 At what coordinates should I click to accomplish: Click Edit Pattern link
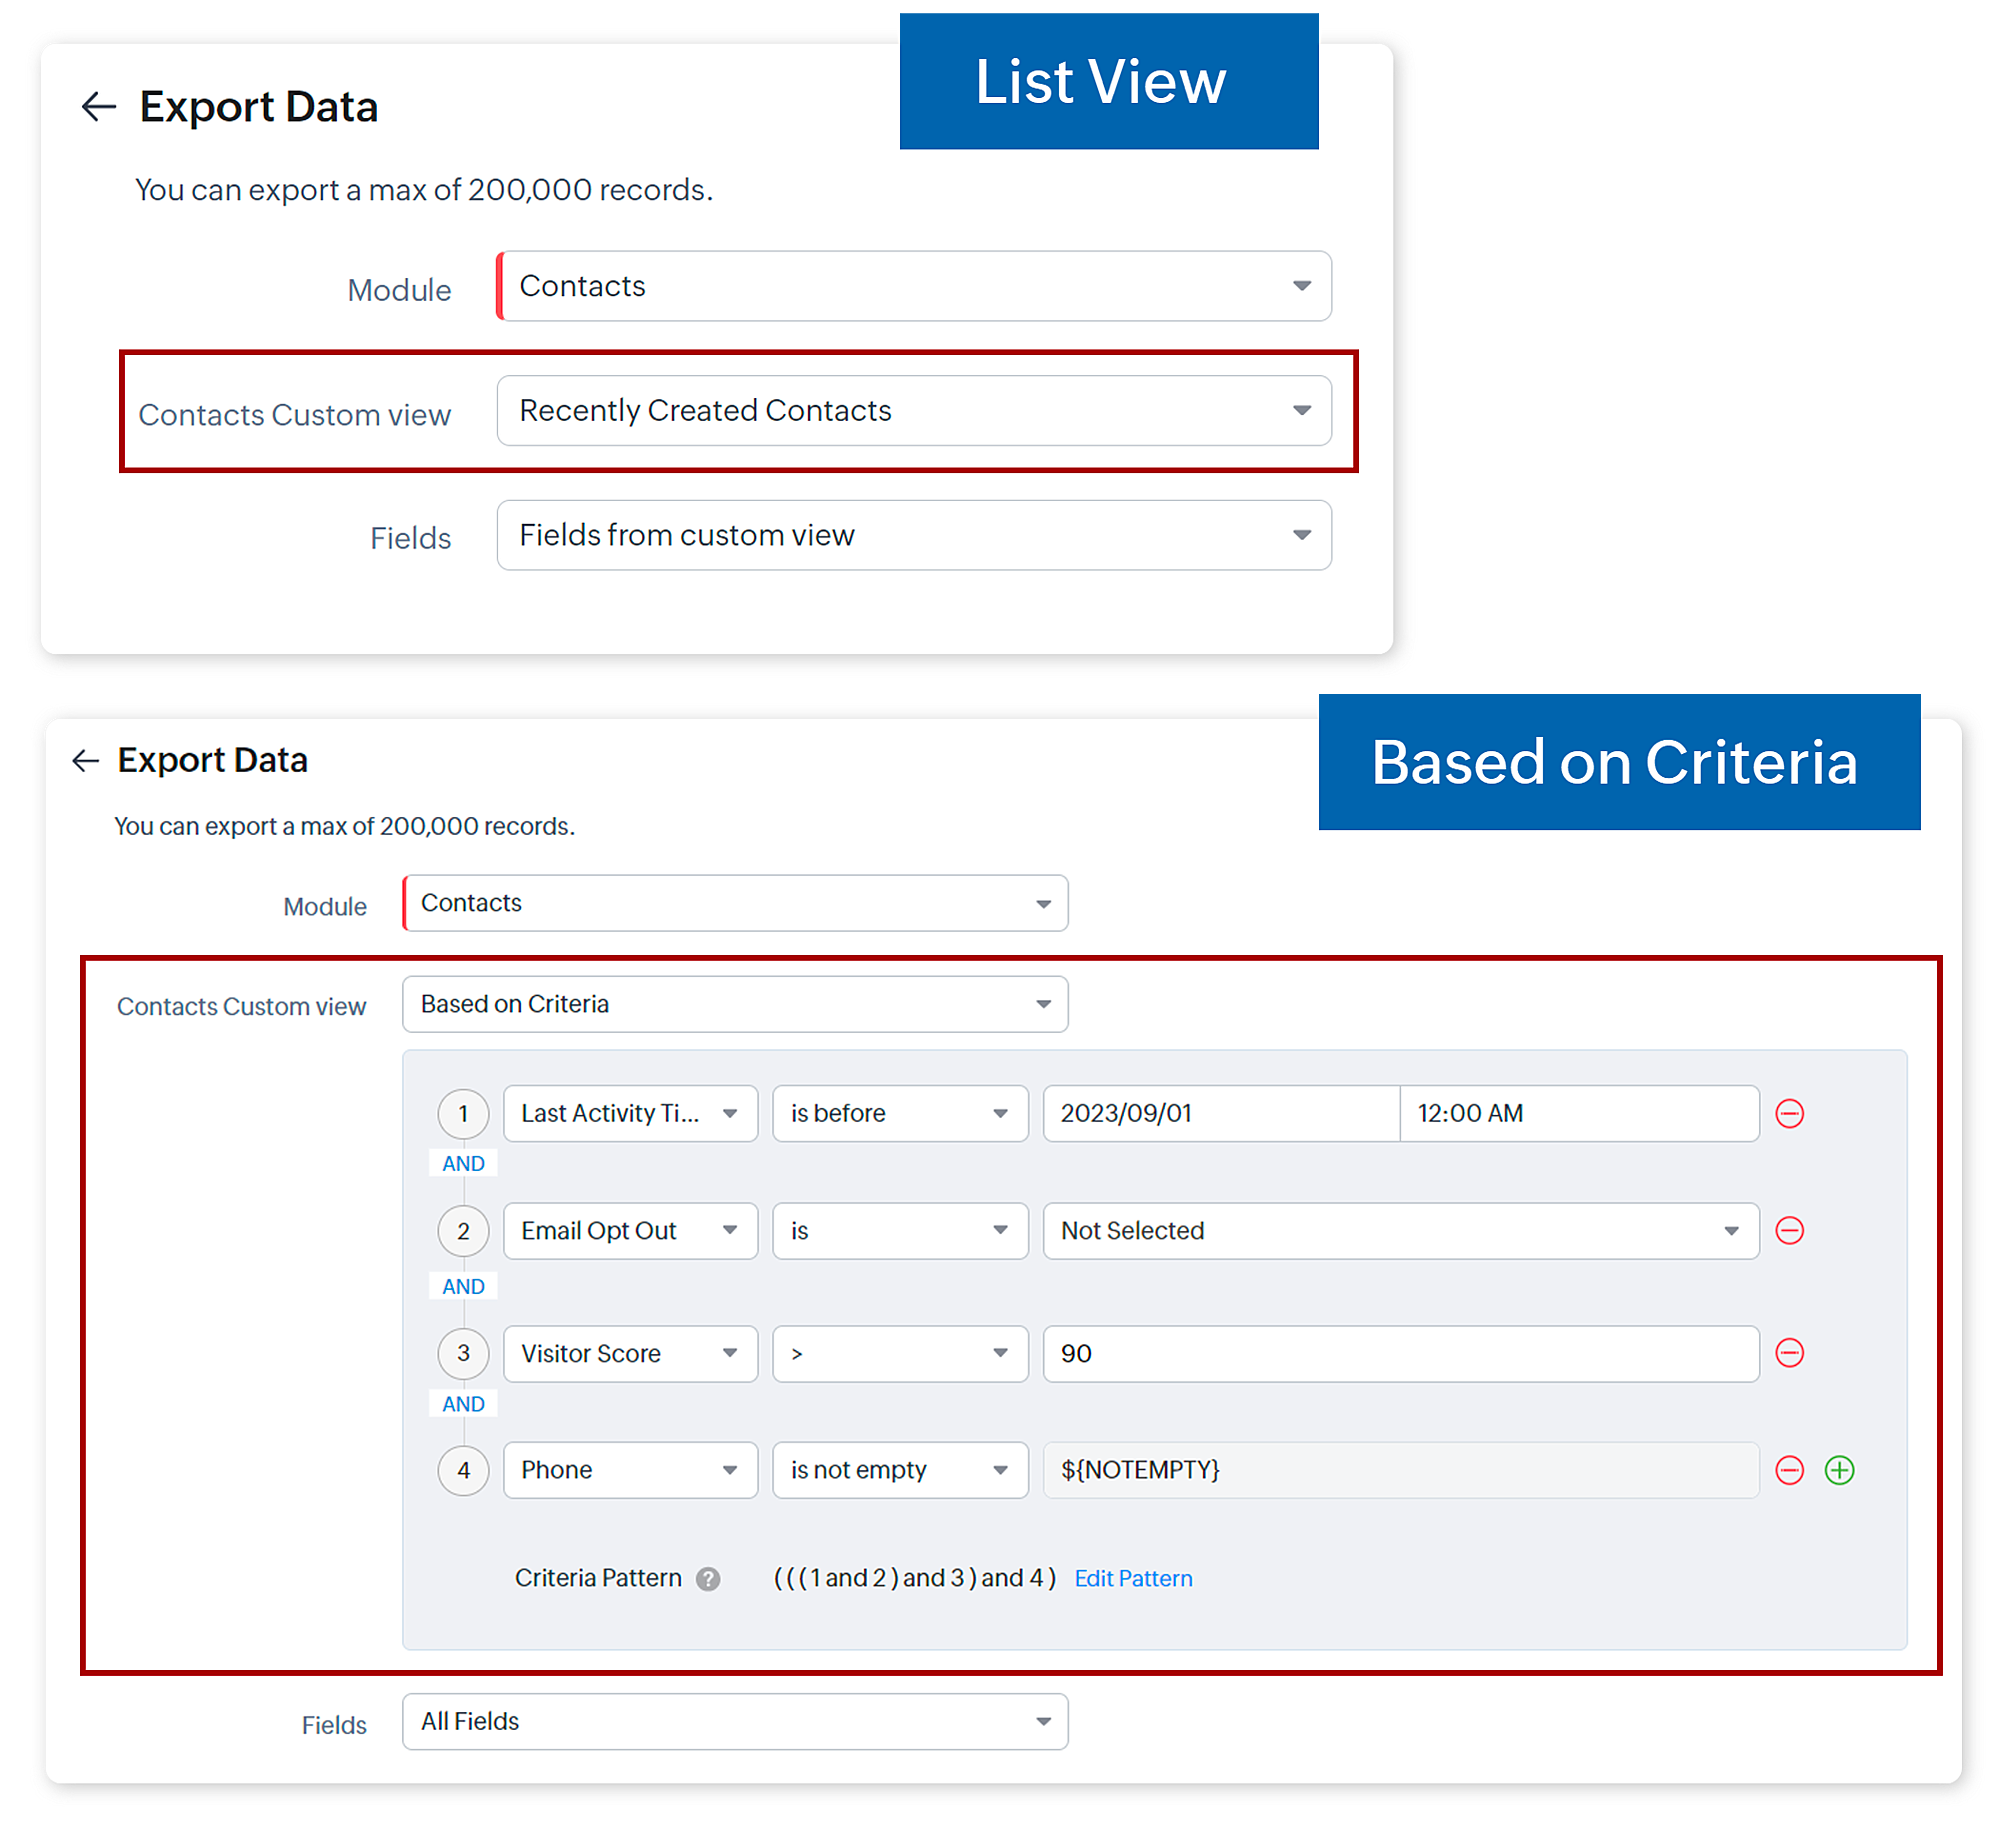pos(1133,1579)
